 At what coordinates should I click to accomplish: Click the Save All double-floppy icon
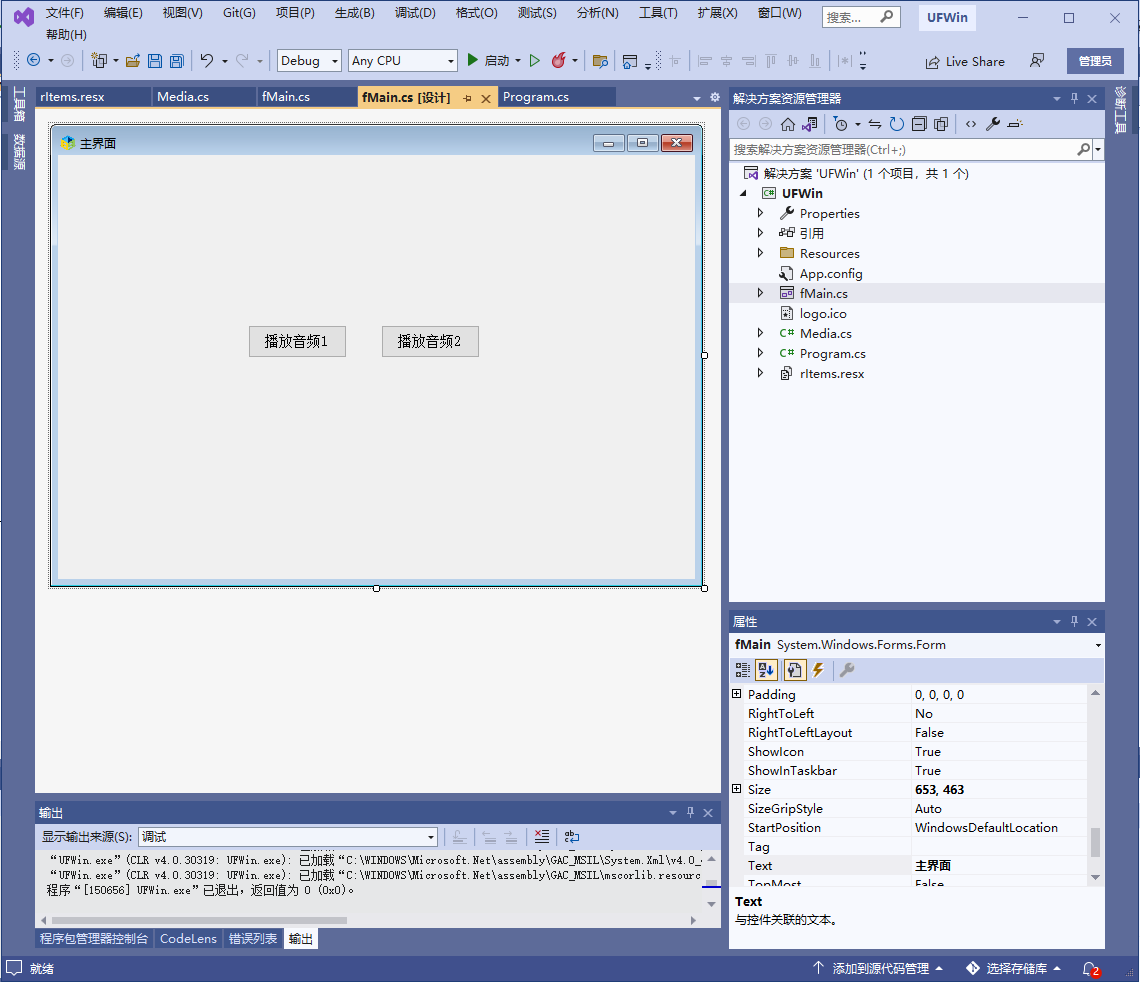point(177,61)
